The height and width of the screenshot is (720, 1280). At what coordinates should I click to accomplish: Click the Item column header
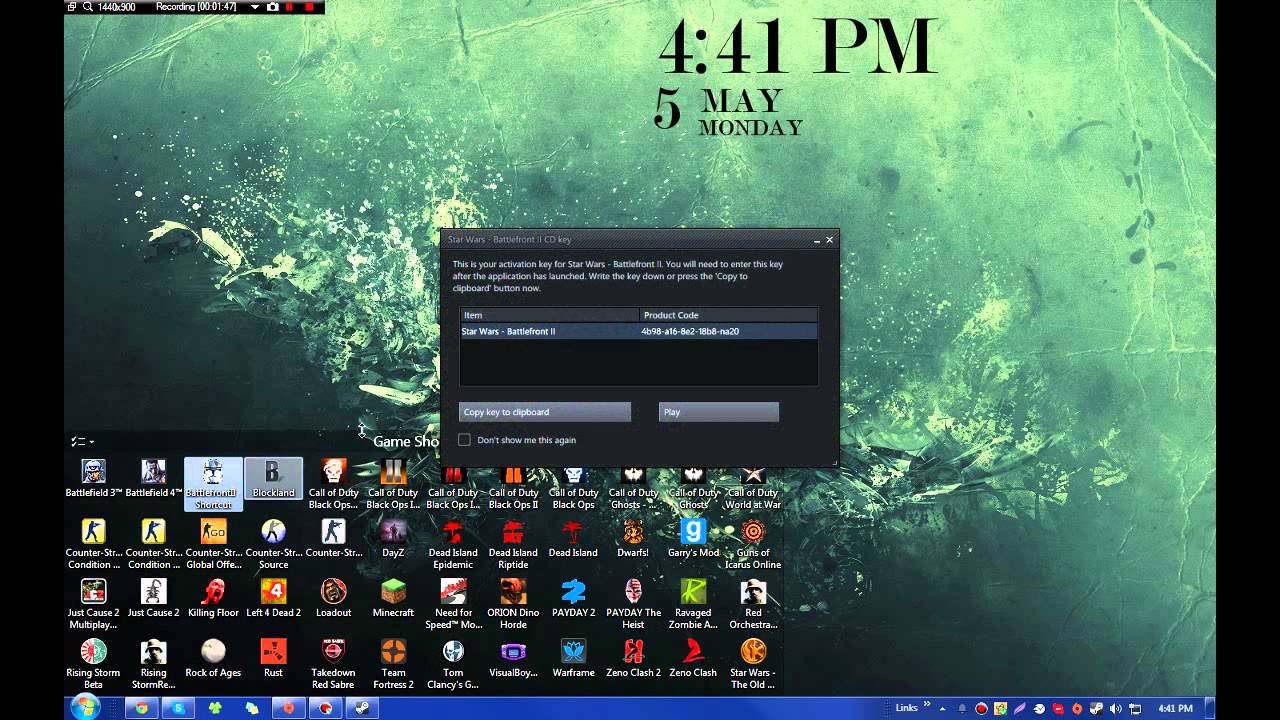click(x=549, y=315)
